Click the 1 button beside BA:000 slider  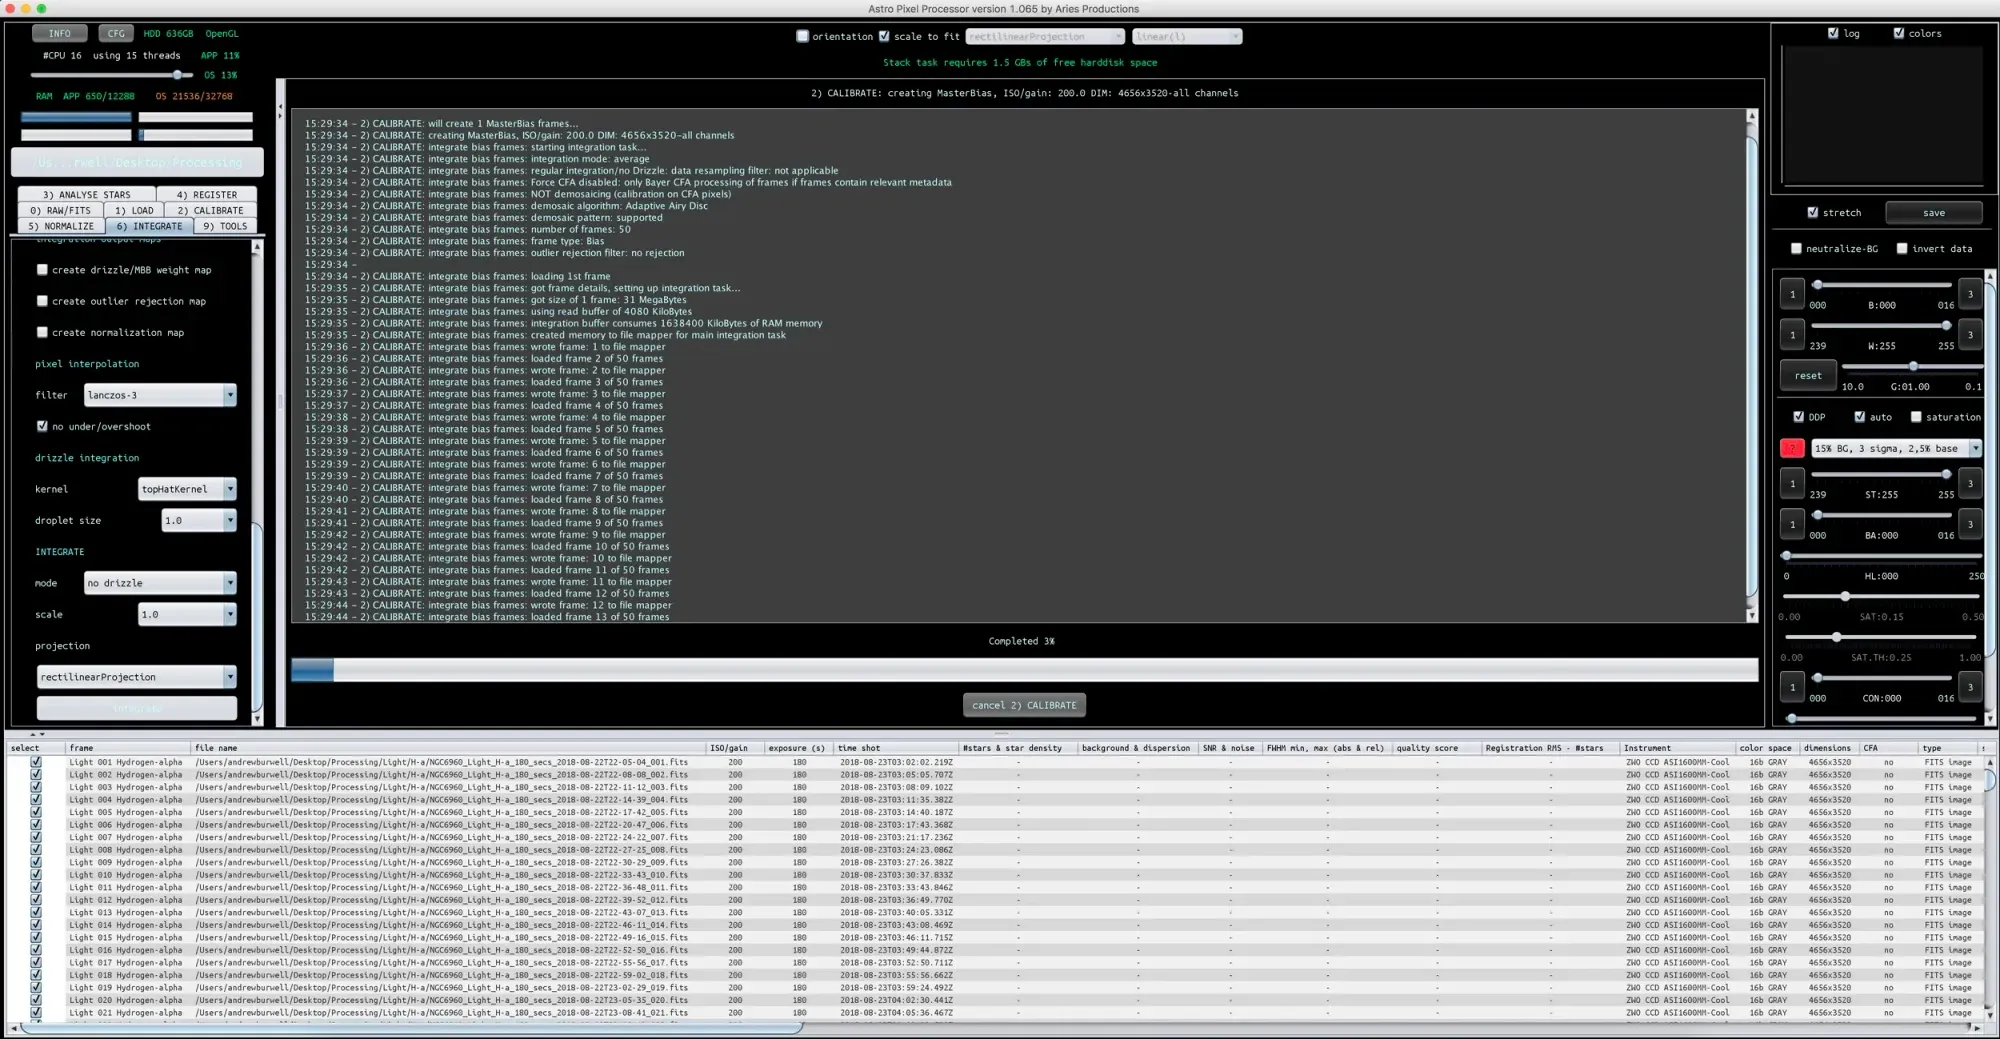1792,524
